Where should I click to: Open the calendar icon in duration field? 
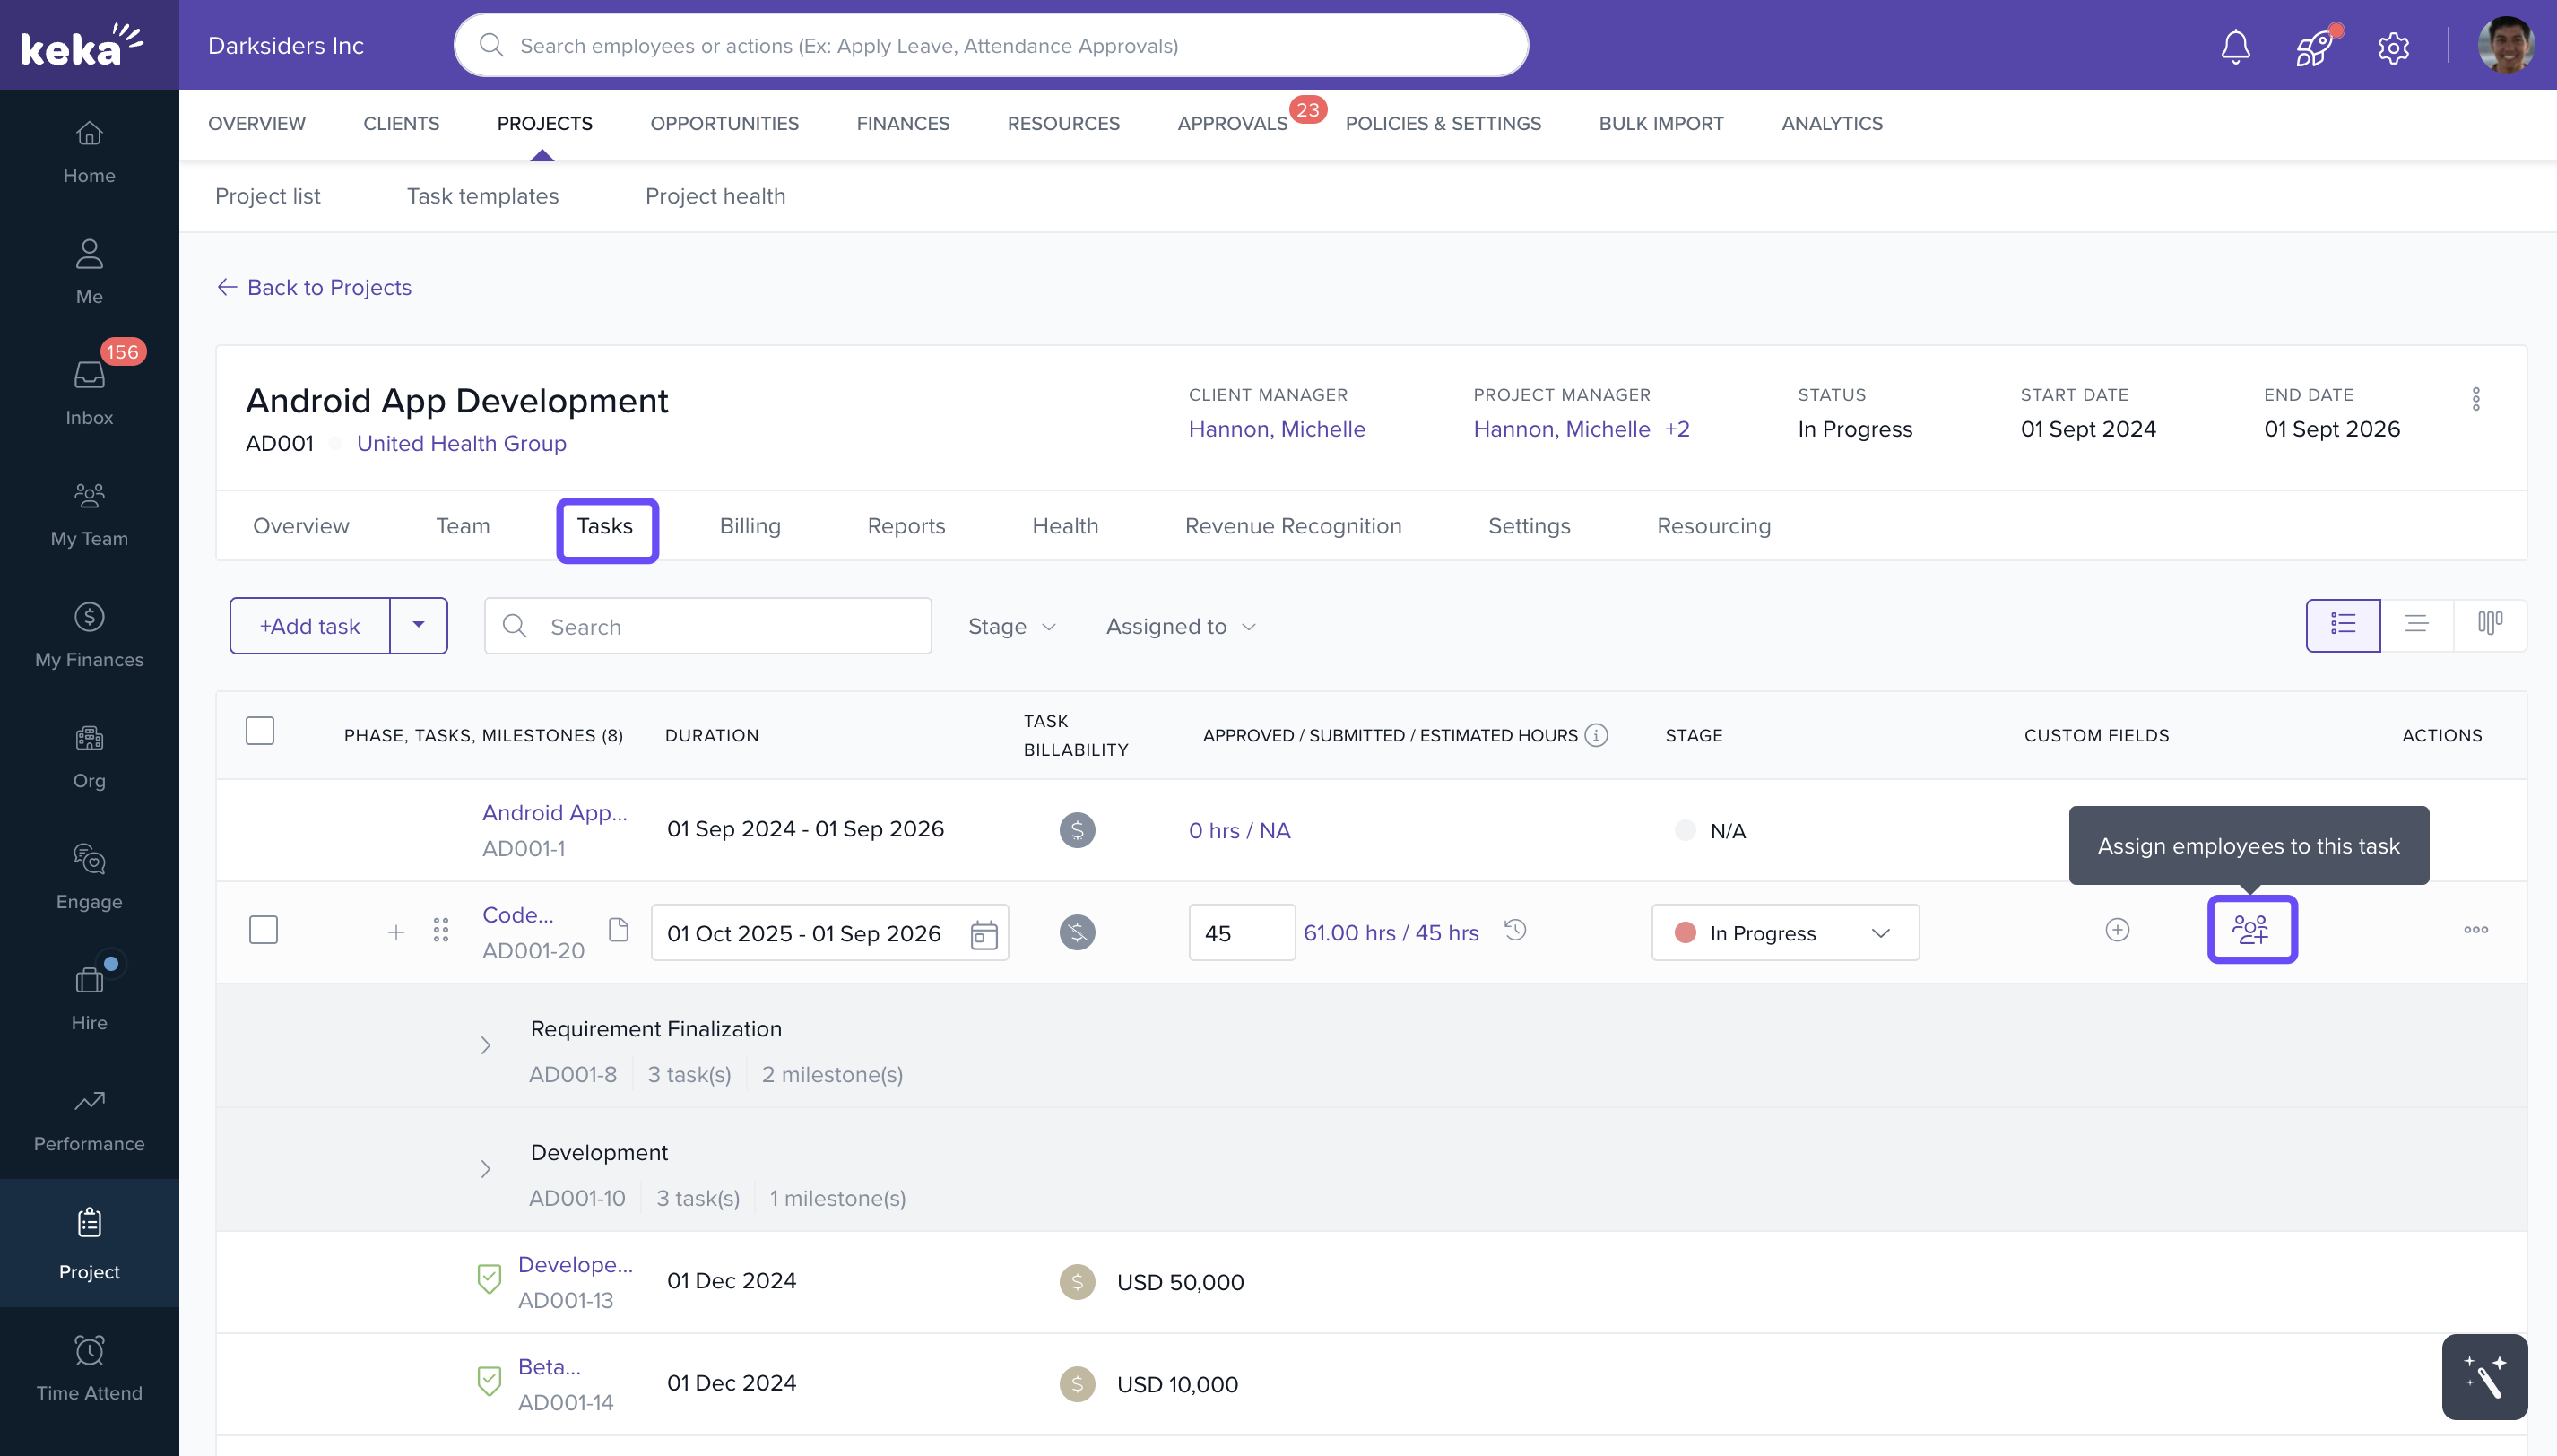[x=984, y=934]
